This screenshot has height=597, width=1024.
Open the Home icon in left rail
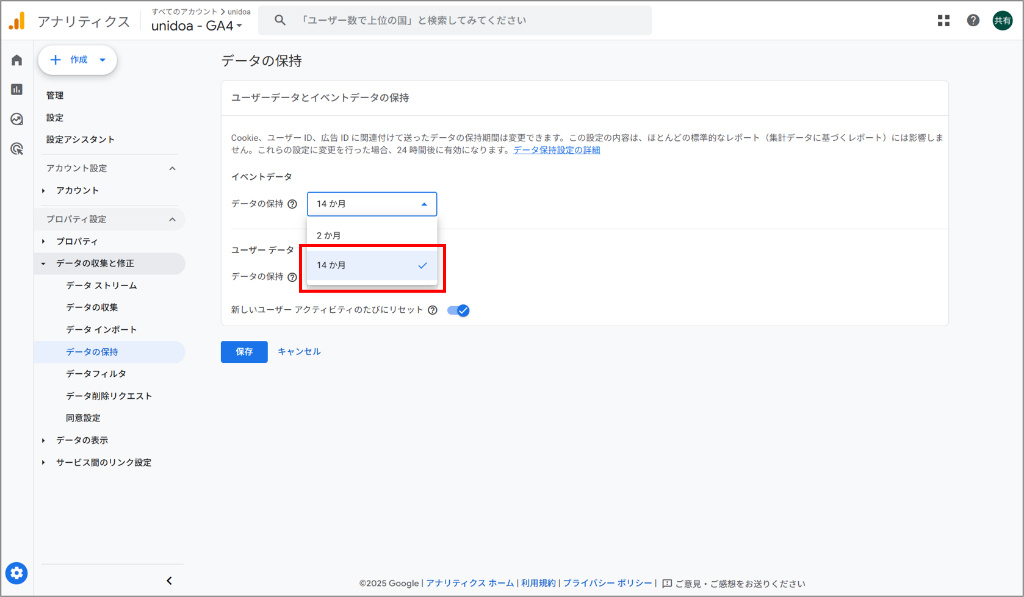pos(17,60)
